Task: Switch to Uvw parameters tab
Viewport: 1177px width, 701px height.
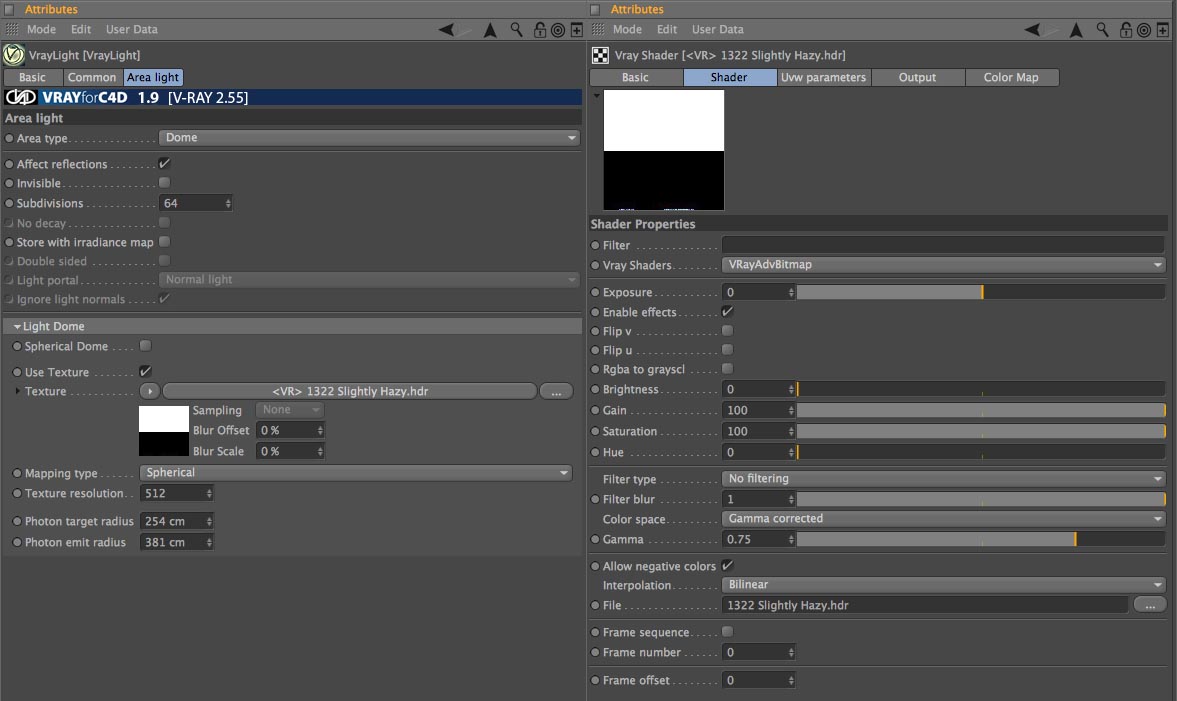Action: point(823,77)
